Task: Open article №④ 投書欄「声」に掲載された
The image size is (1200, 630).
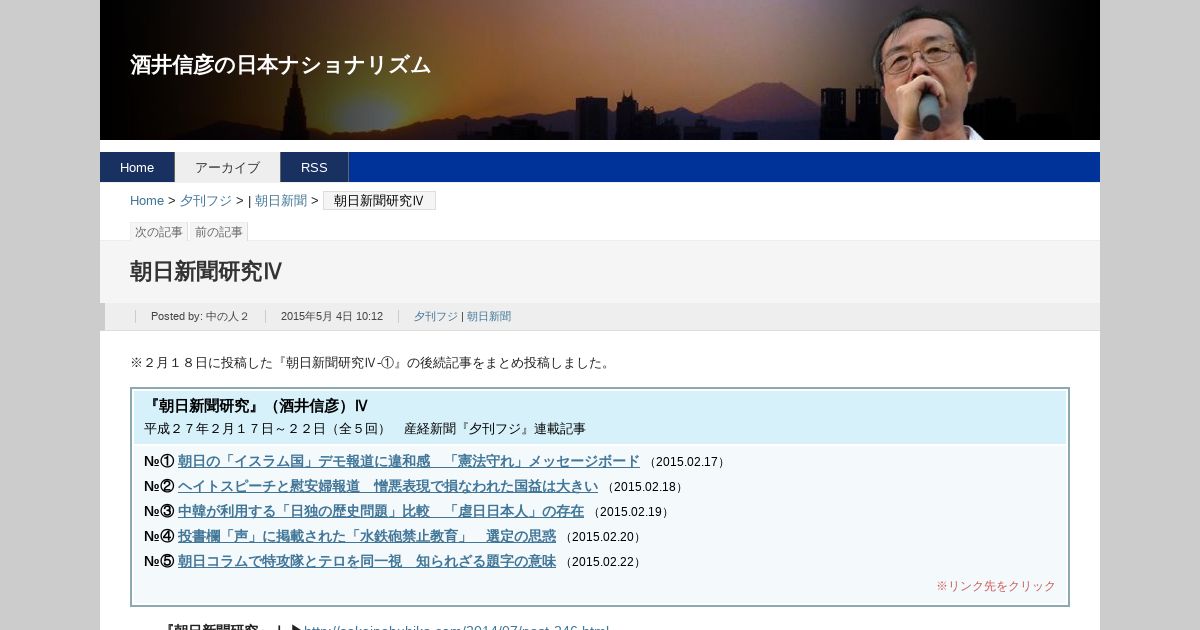Action: click(367, 536)
